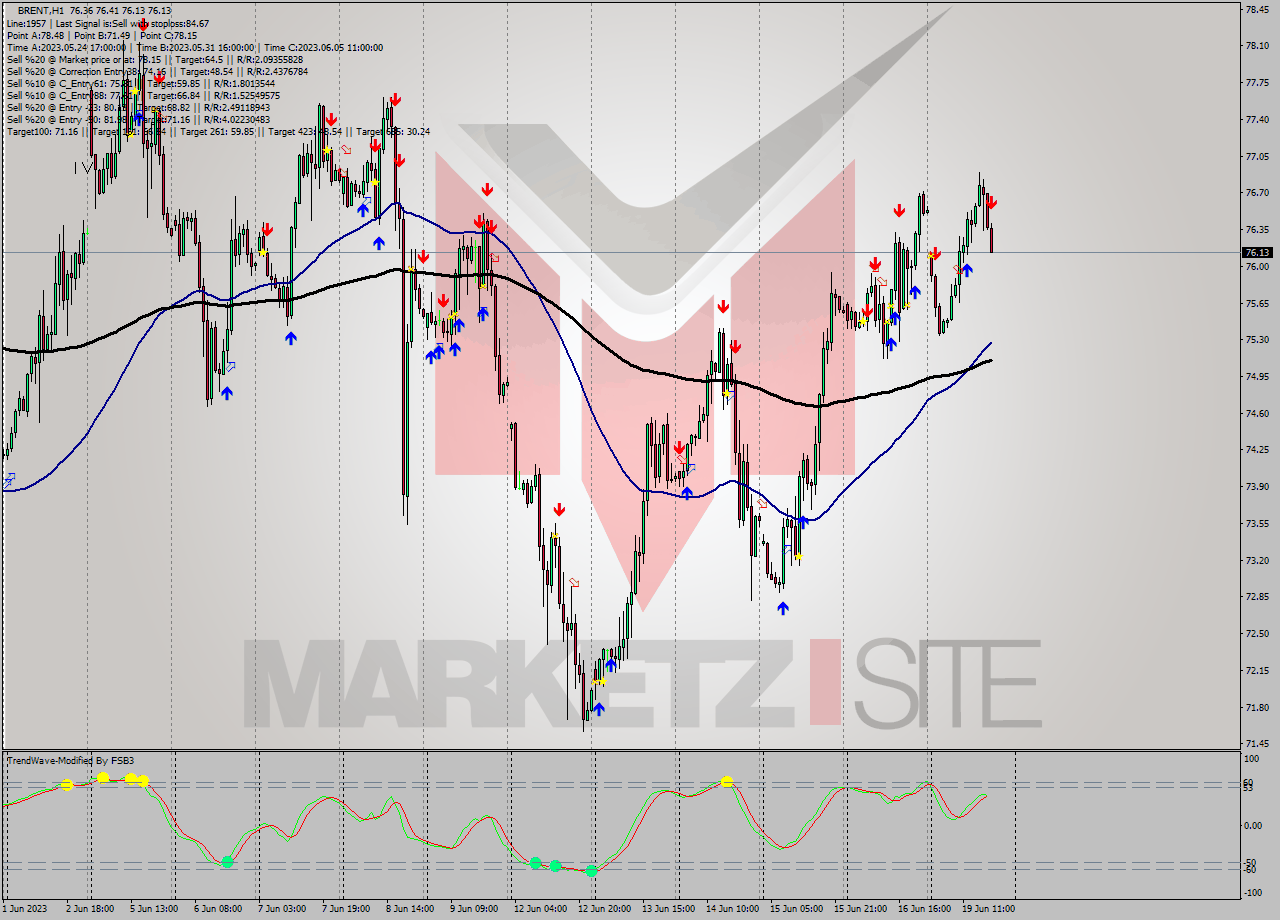Viewport: 1280px width, 920px height.
Task: Click the 74.25 price axis label
Action: click(x=1257, y=450)
